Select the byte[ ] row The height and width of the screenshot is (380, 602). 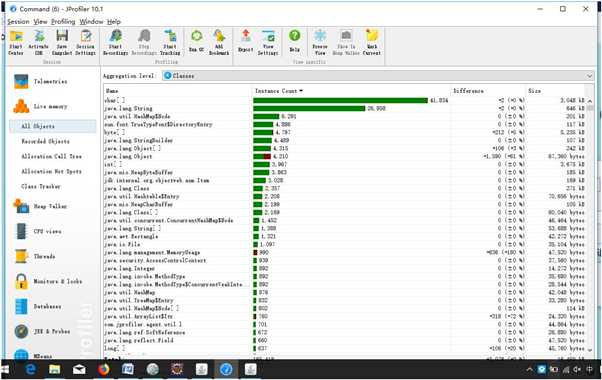pos(345,132)
